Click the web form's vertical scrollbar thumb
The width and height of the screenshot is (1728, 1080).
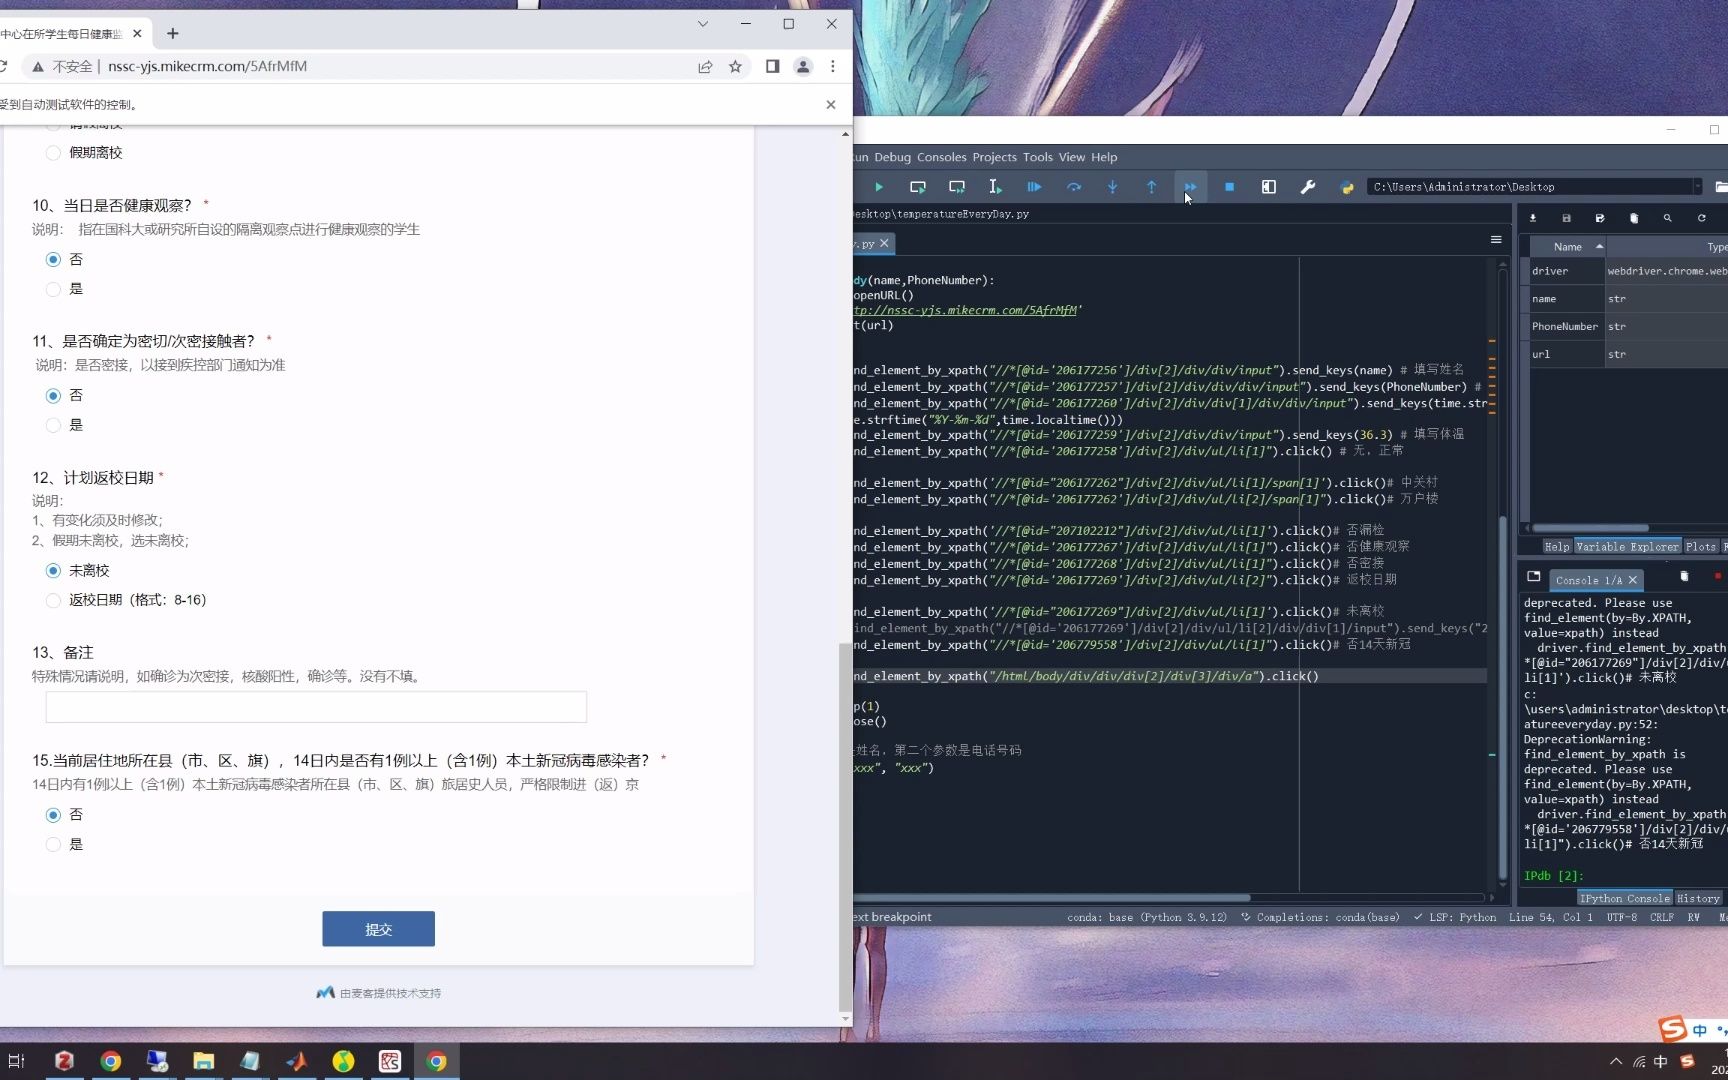tap(845, 826)
